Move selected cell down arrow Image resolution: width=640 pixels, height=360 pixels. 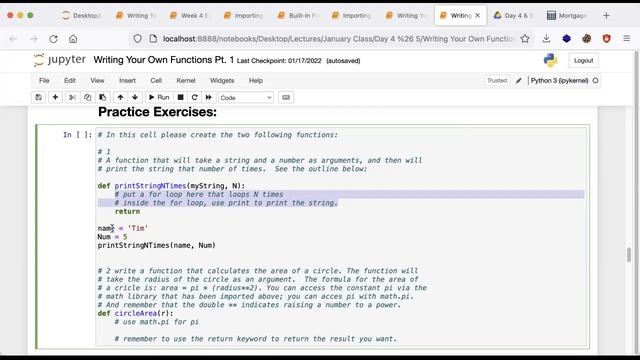click(x=135, y=98)
